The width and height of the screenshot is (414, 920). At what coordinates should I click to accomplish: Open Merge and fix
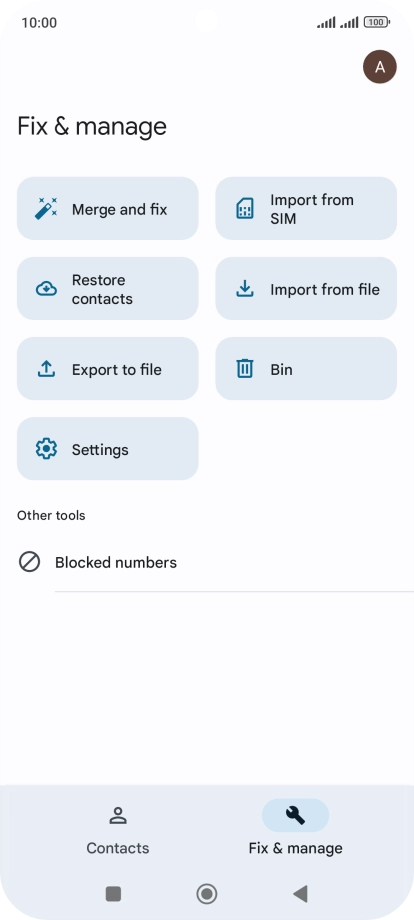click(x=107, y=208)
